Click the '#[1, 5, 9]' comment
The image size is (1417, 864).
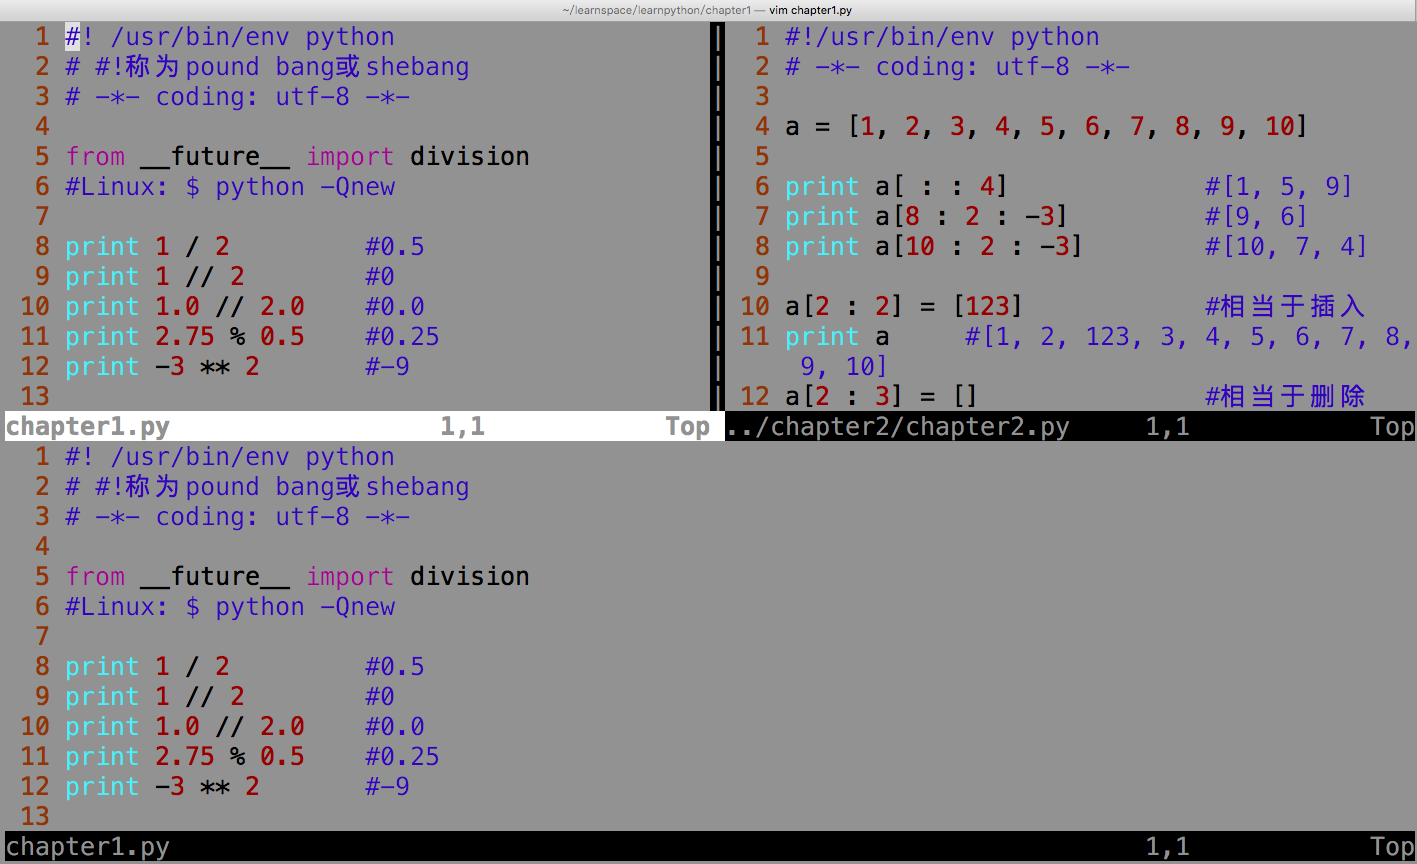pos(1279,187)
